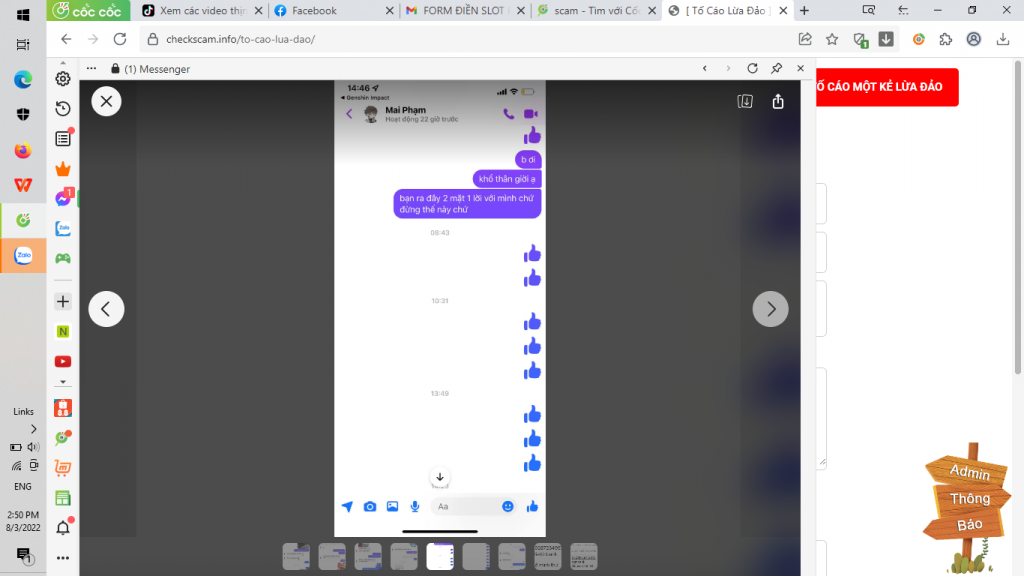Viewport: 1024px width, 576px height.
Task: Open Messenger panel three-dot menu
Action: tap(91, 69)
